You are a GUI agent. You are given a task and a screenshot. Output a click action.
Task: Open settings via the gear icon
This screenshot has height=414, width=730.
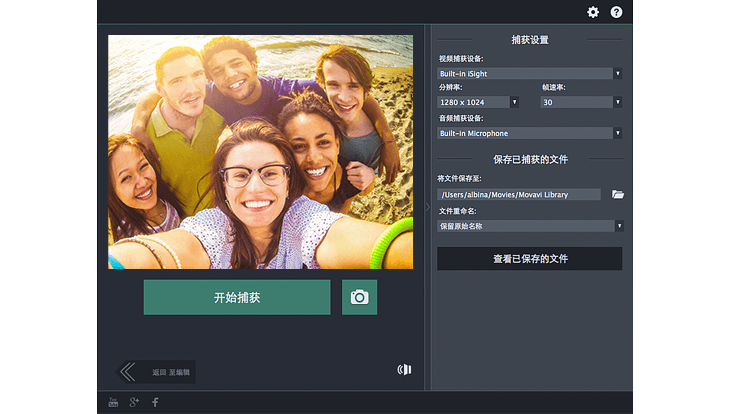click(x=593, y=12)
